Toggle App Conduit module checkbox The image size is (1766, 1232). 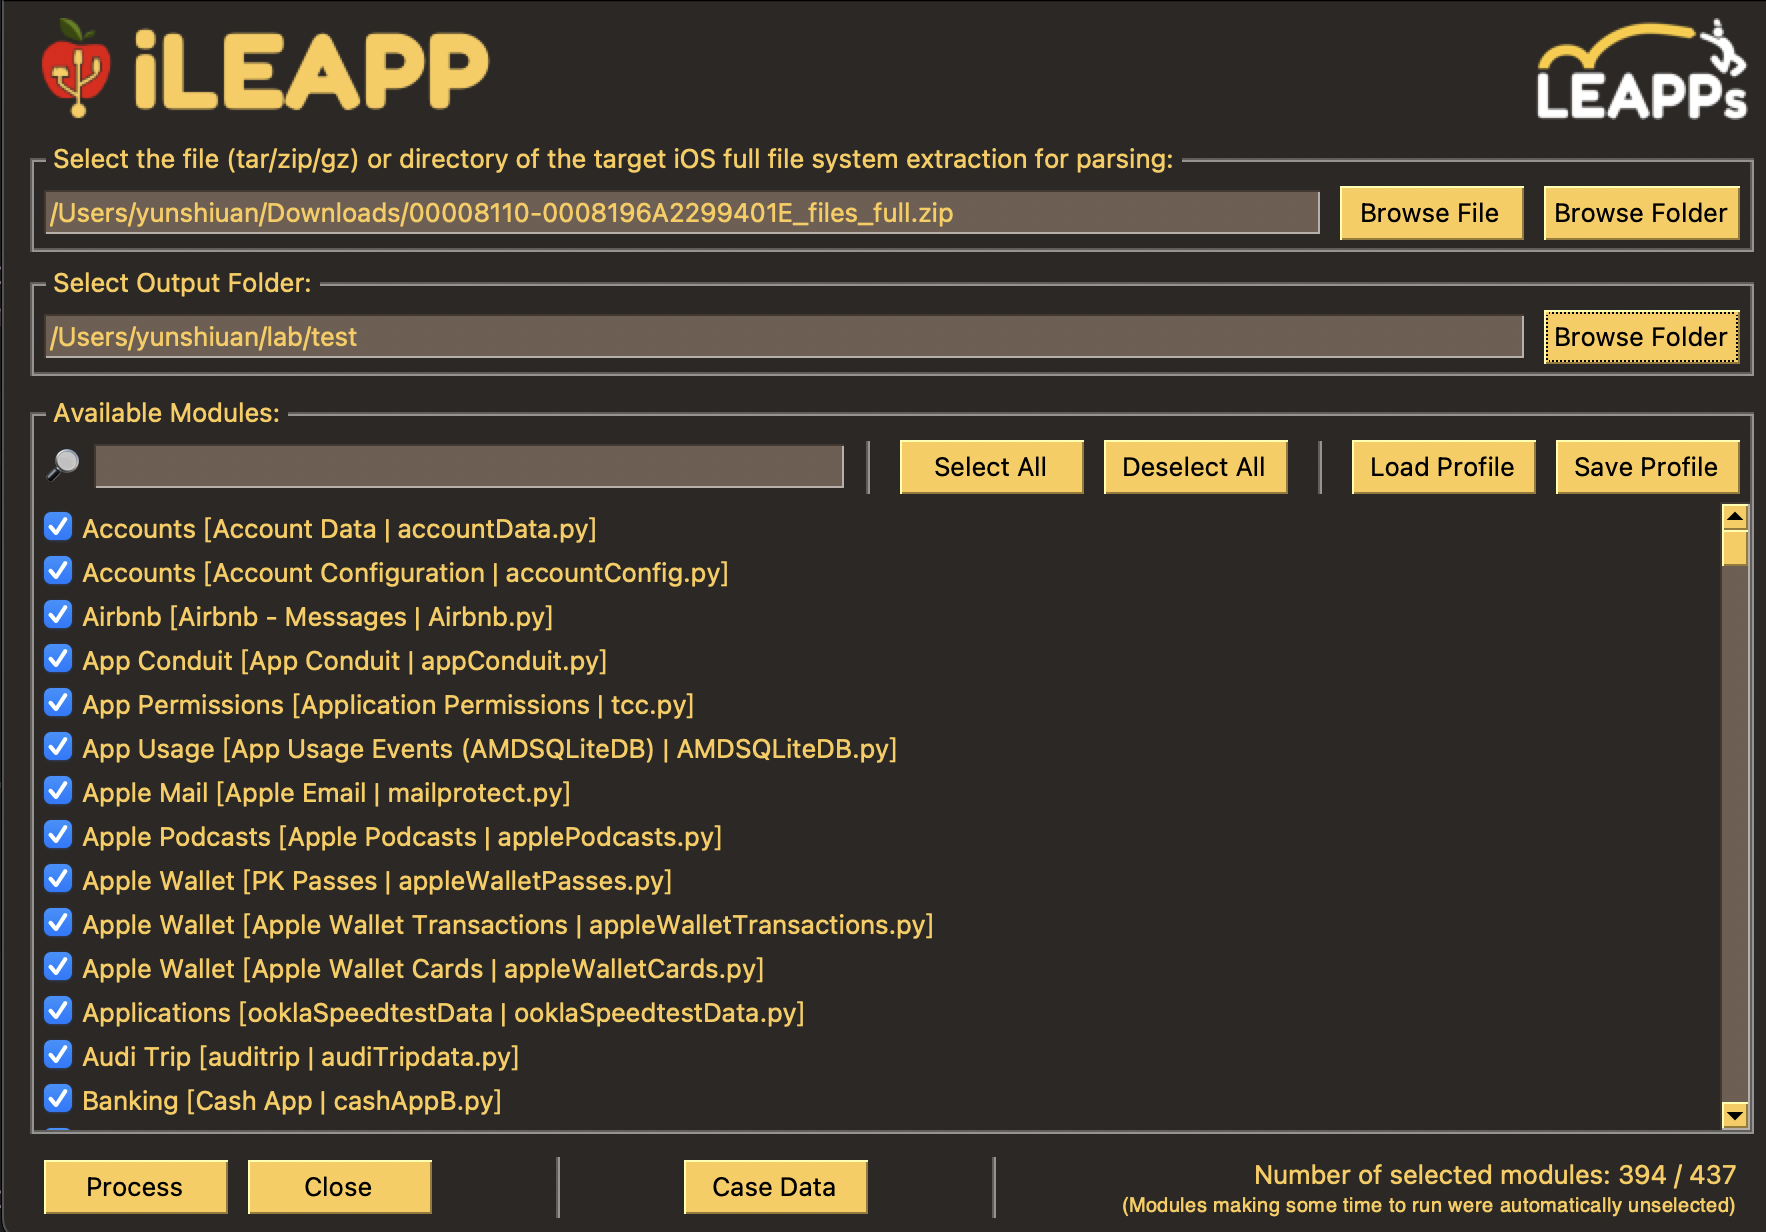[59, 659]
